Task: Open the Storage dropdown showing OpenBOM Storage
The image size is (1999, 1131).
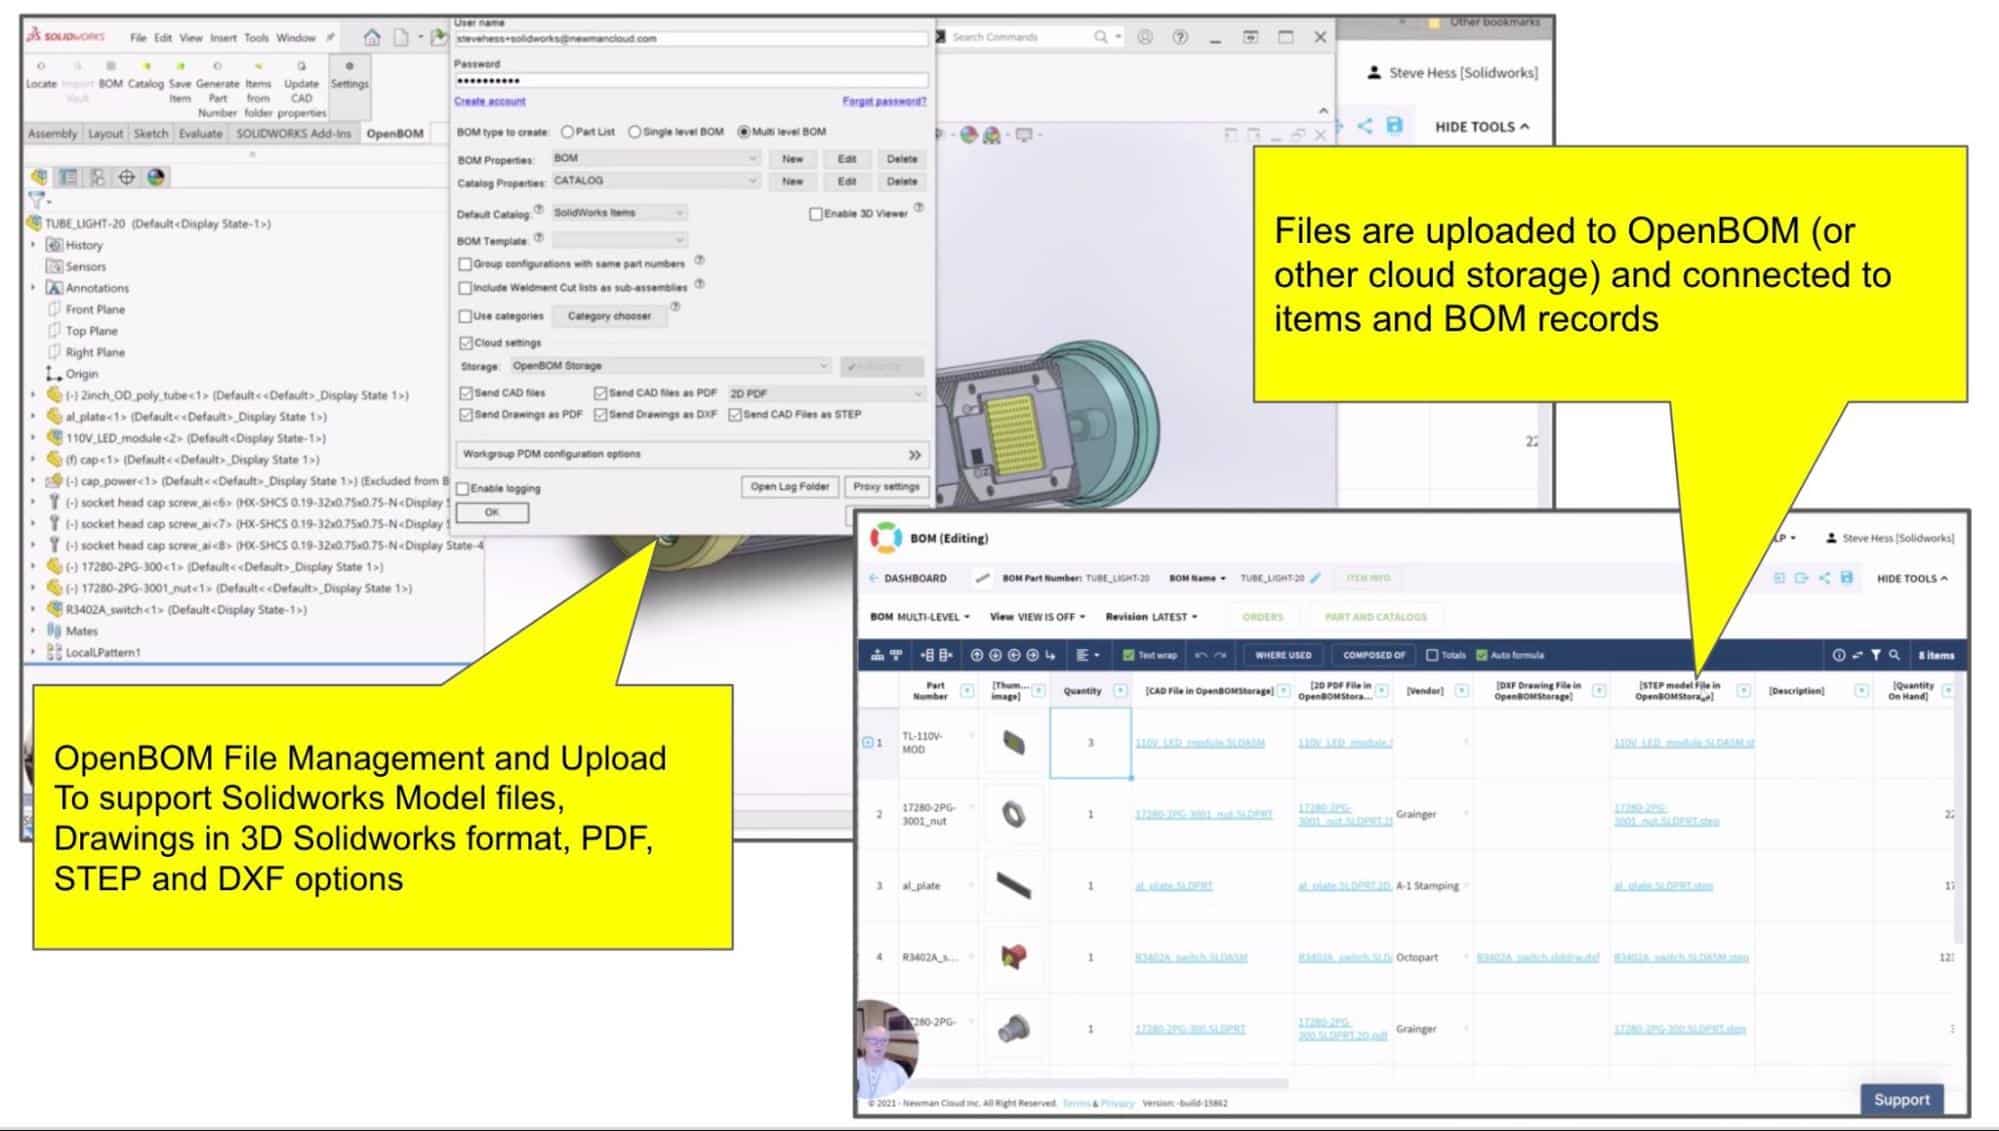Action: tap(670, 366)
